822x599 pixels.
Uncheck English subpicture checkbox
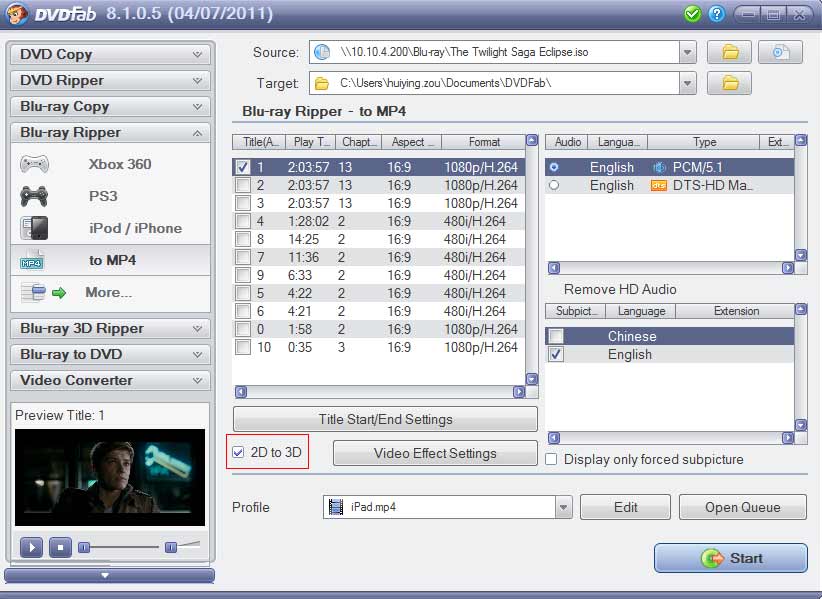point(556,354)
